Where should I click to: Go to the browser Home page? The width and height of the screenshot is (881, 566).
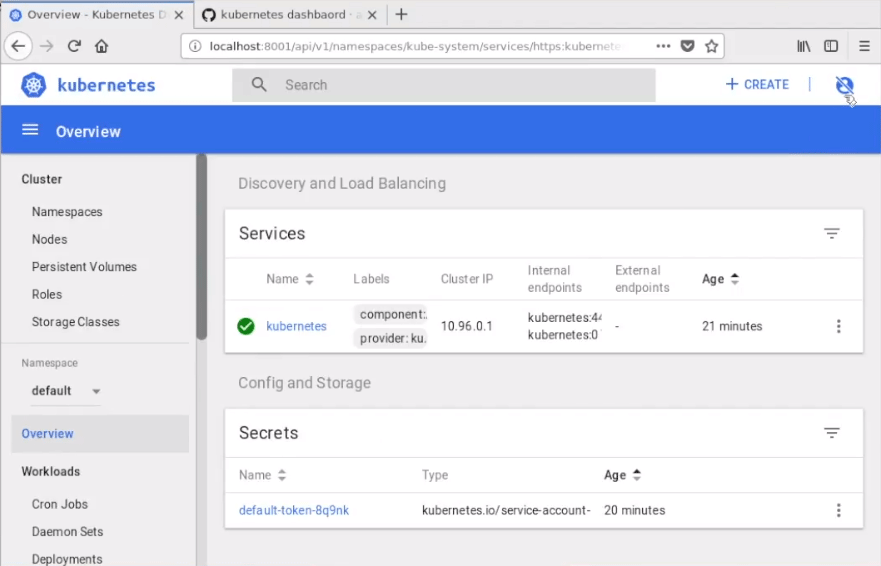click(x=101, y=46)
